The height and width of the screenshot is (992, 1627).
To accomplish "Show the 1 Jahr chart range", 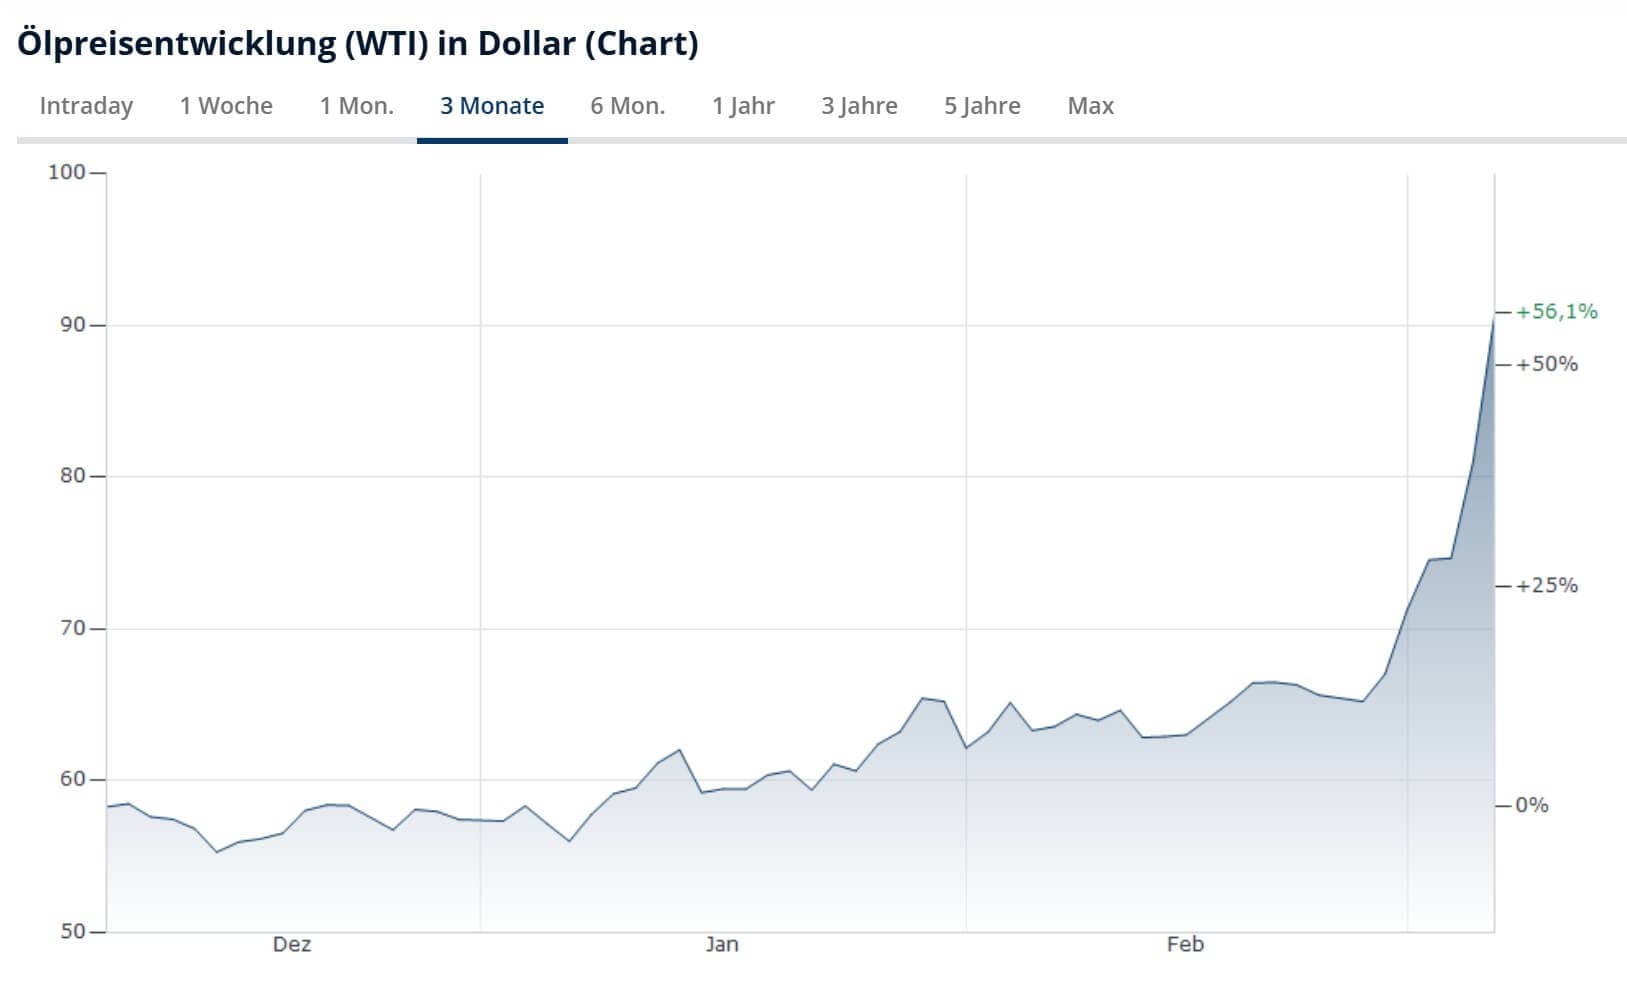I will coord(743,106).
